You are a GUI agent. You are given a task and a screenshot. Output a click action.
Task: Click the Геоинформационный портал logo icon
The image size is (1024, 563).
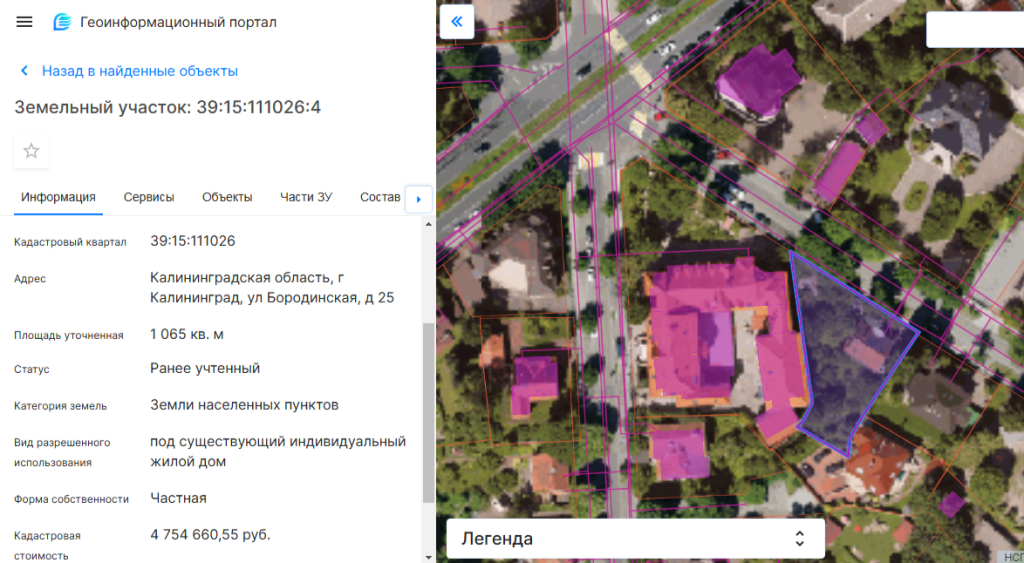(x=62, y=22)
